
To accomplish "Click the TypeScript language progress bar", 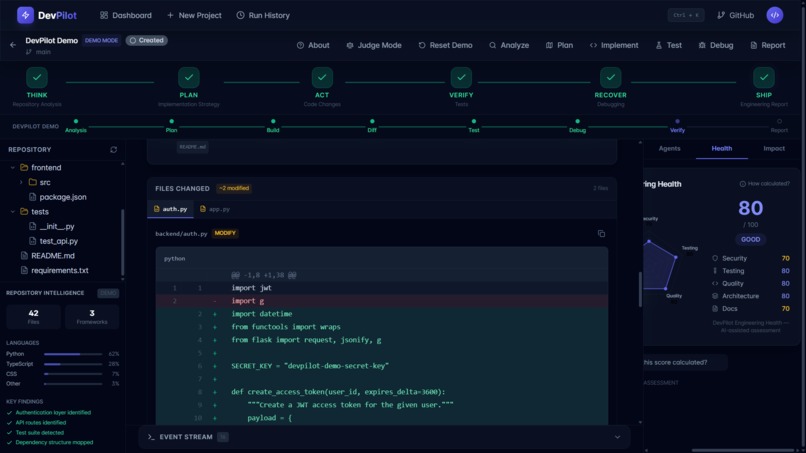I will (73, 364).
